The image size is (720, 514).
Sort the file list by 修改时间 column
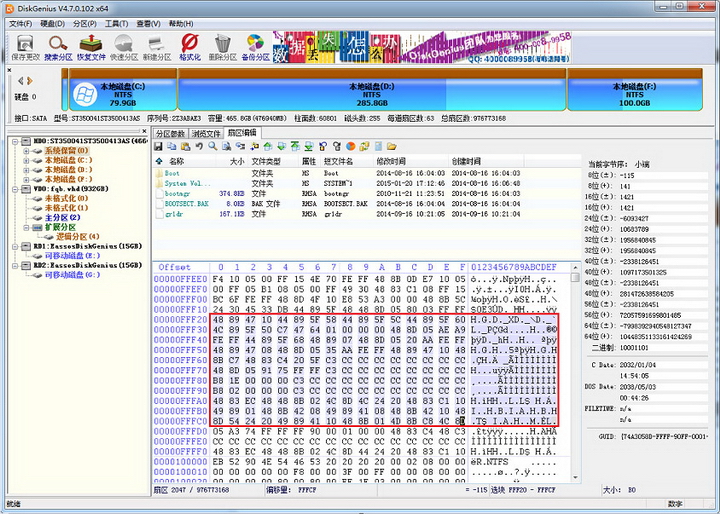pyautogui.click(x=392, y=161)
